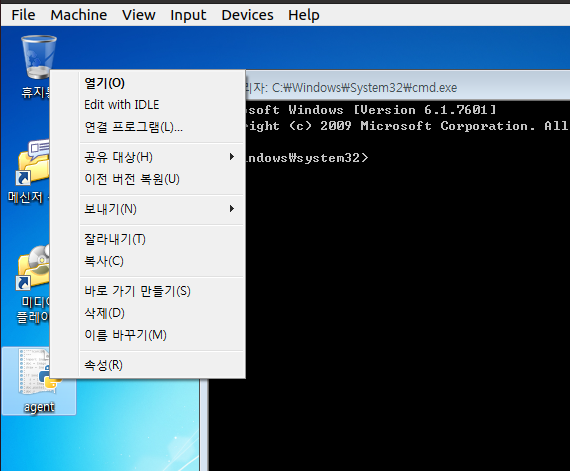The width and height of the screenshot is (570, 471).
Task: Click the agent file label
Action: pos(39,407)
